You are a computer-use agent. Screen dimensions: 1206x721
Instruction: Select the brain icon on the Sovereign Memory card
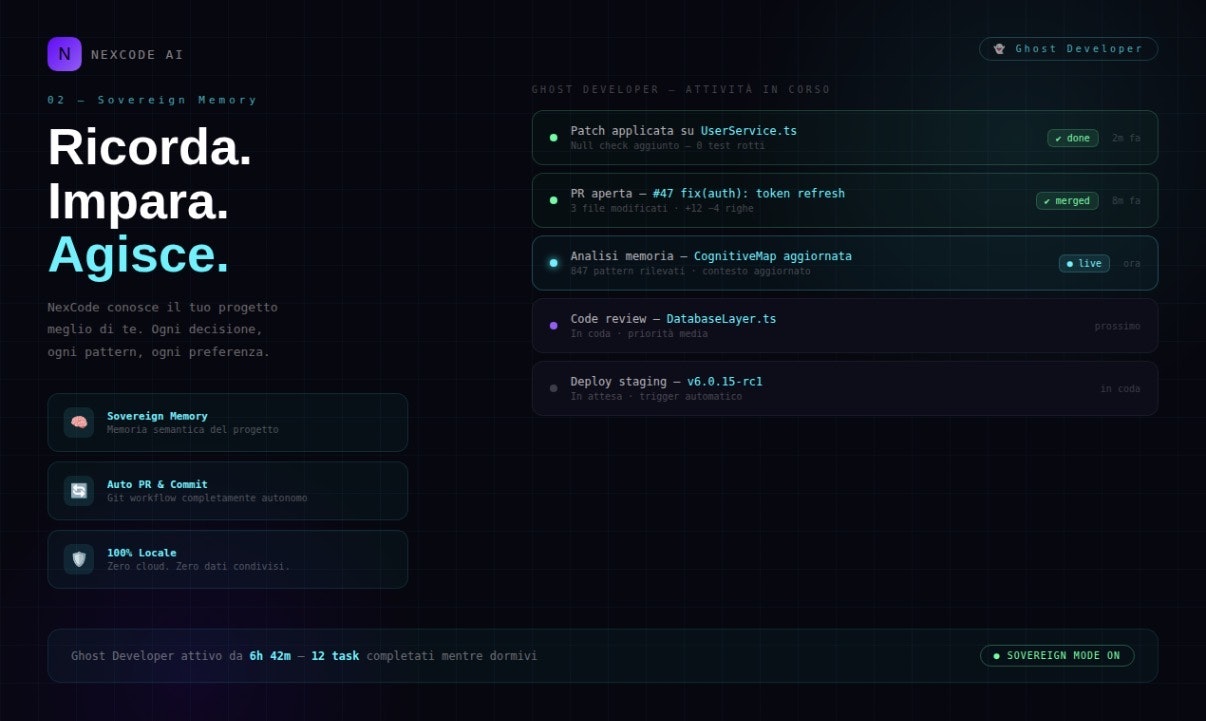tap(78, 422)
